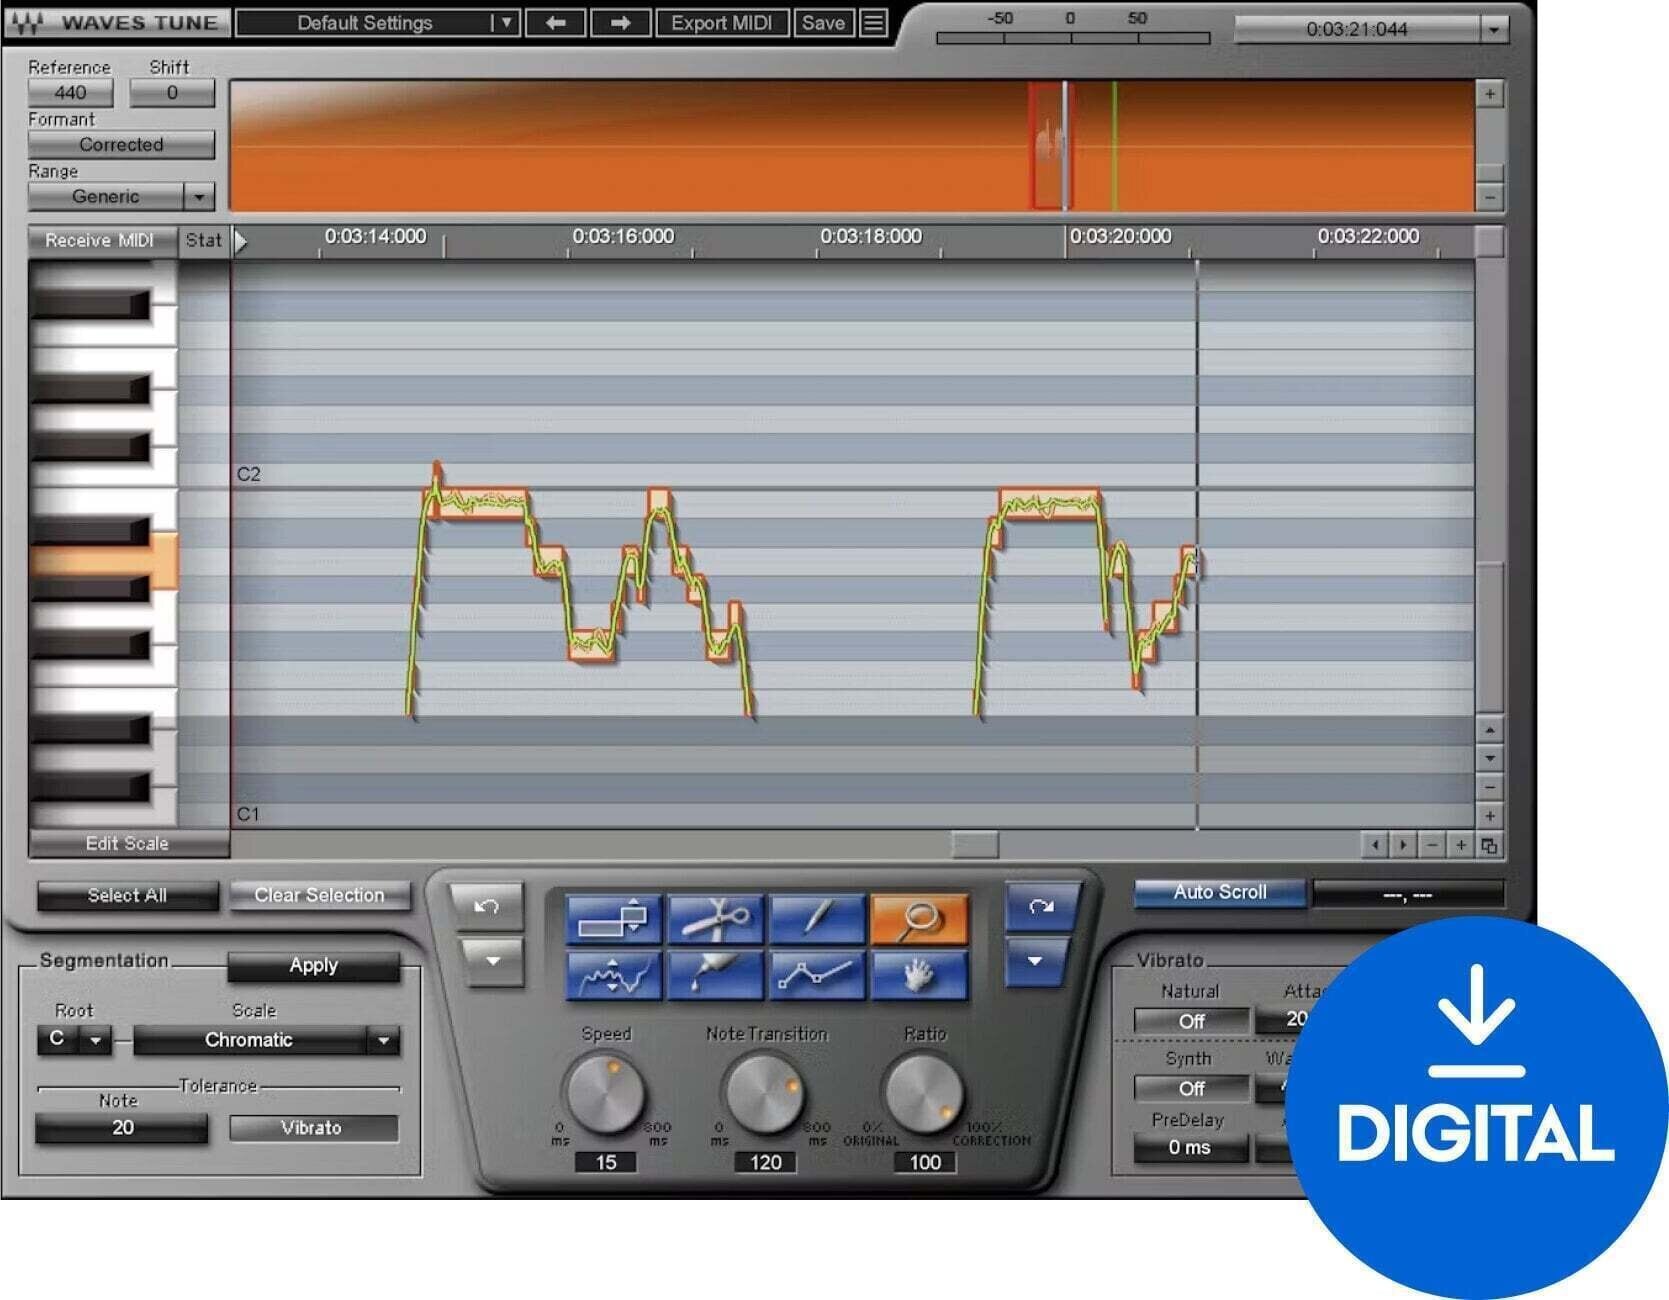Screen dimensions: 1669x1300
Task: Select the Slice scissors tool
Action: pyautogui.click(x=716, y=919)
